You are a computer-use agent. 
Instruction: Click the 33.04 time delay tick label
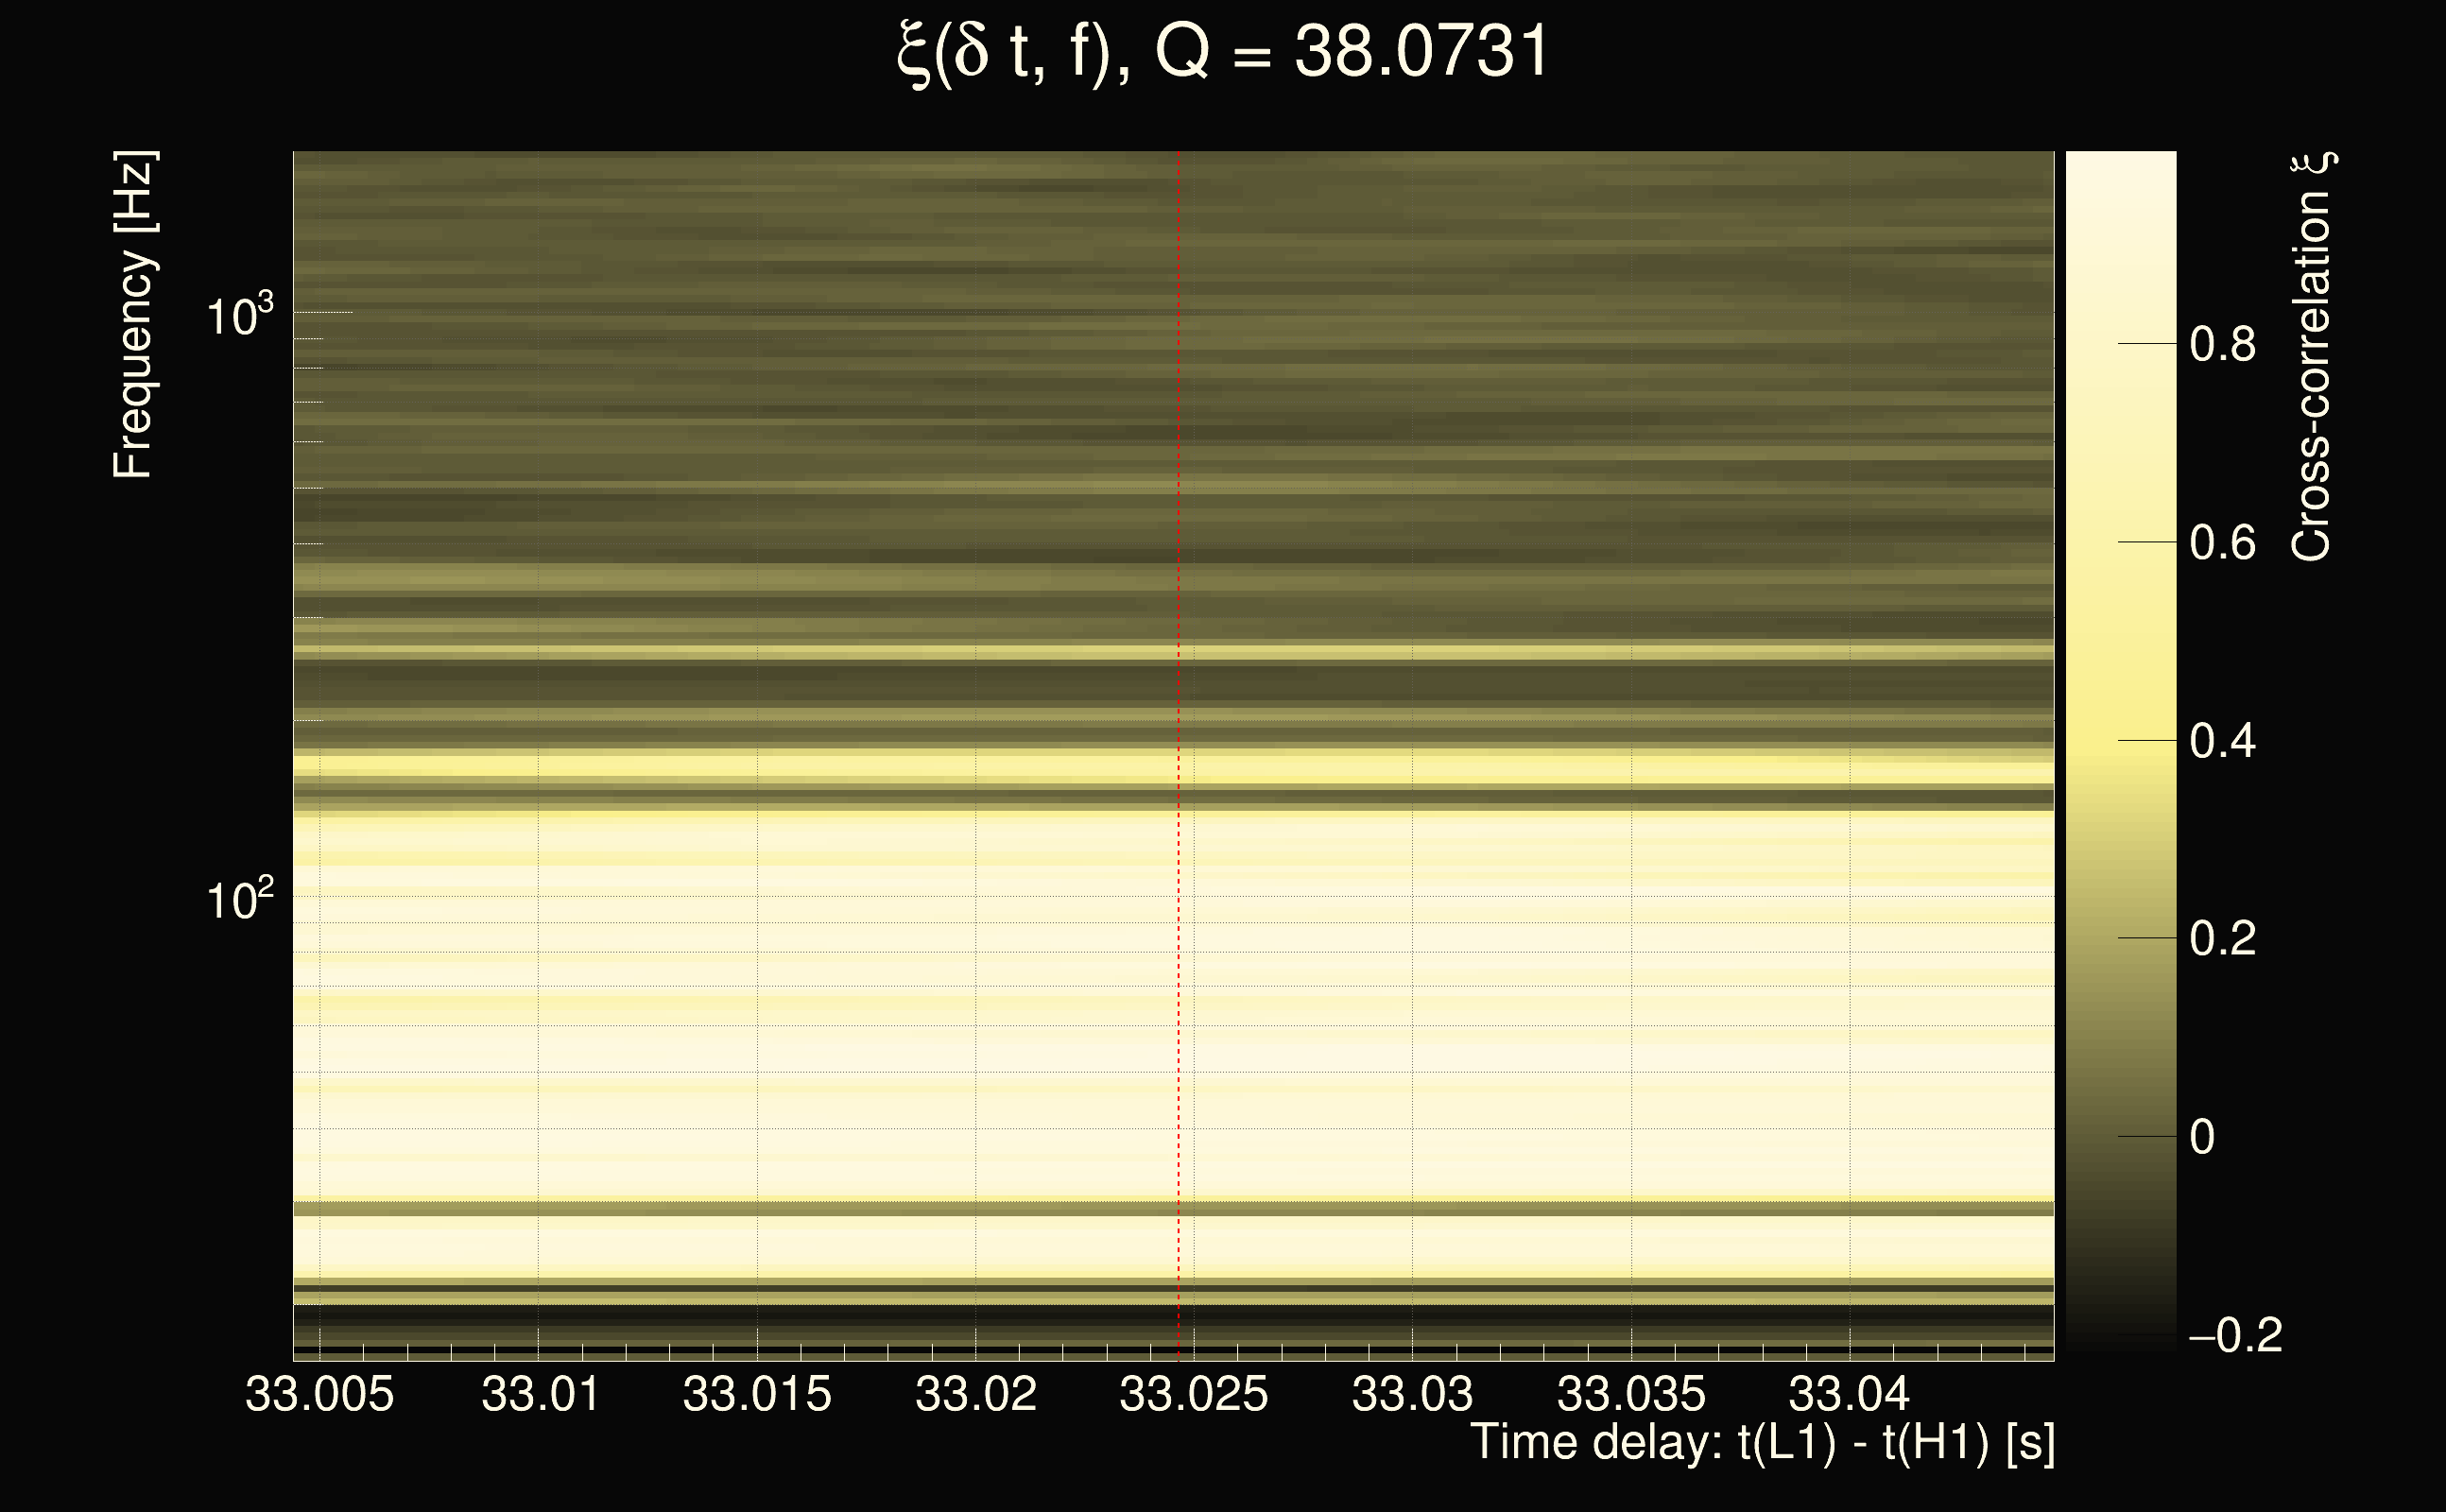(1849, 1394)
